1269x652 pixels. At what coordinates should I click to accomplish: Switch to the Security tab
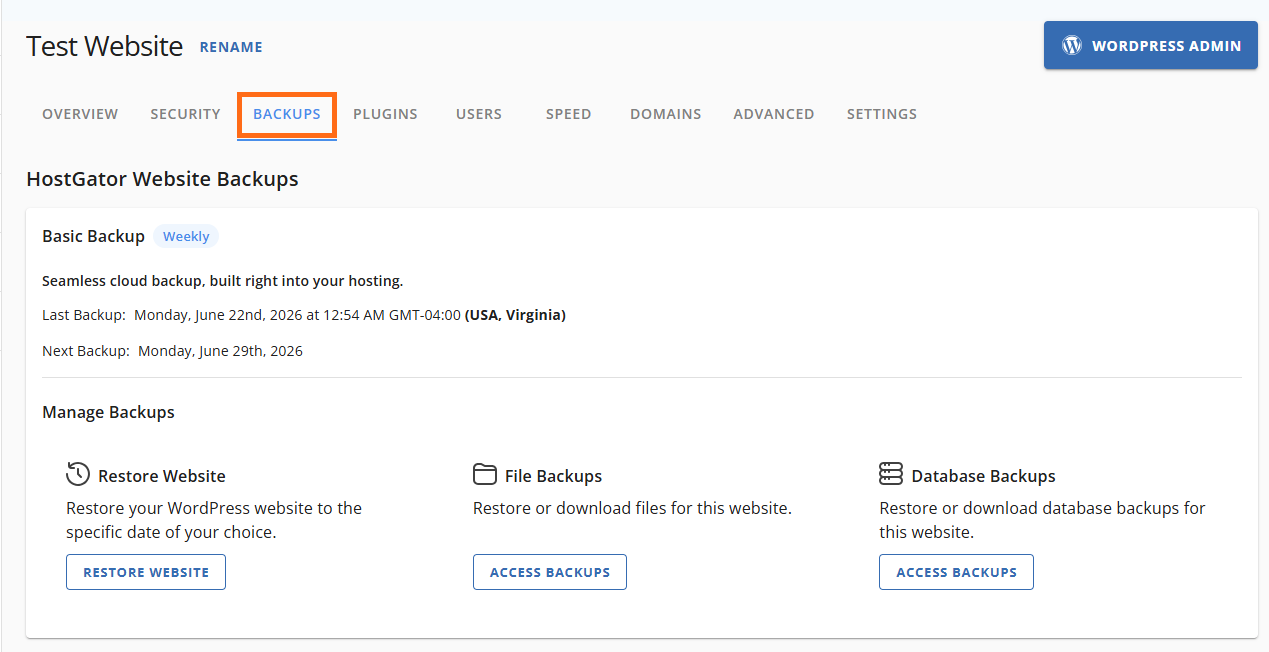click(x=185, y=114)
